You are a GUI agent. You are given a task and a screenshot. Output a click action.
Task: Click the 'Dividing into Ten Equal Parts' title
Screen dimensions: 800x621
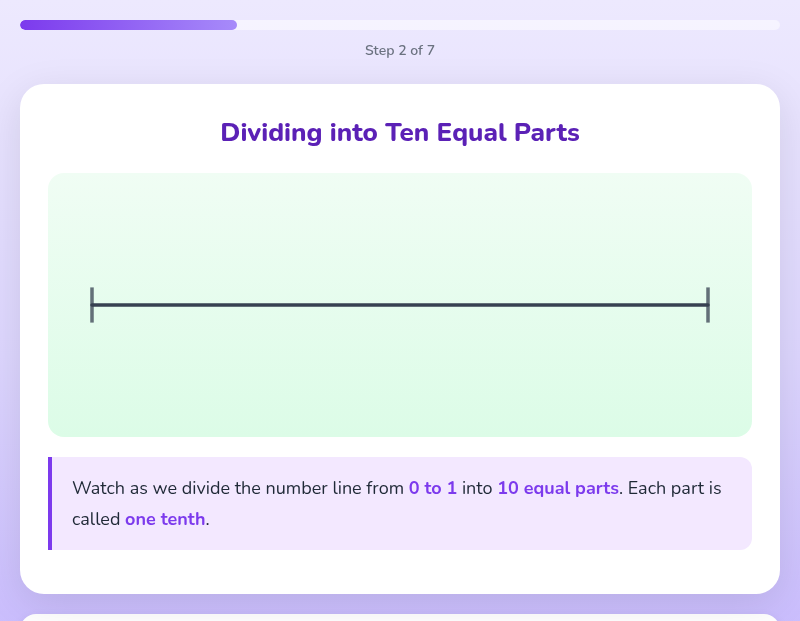(x=400, y=132)
